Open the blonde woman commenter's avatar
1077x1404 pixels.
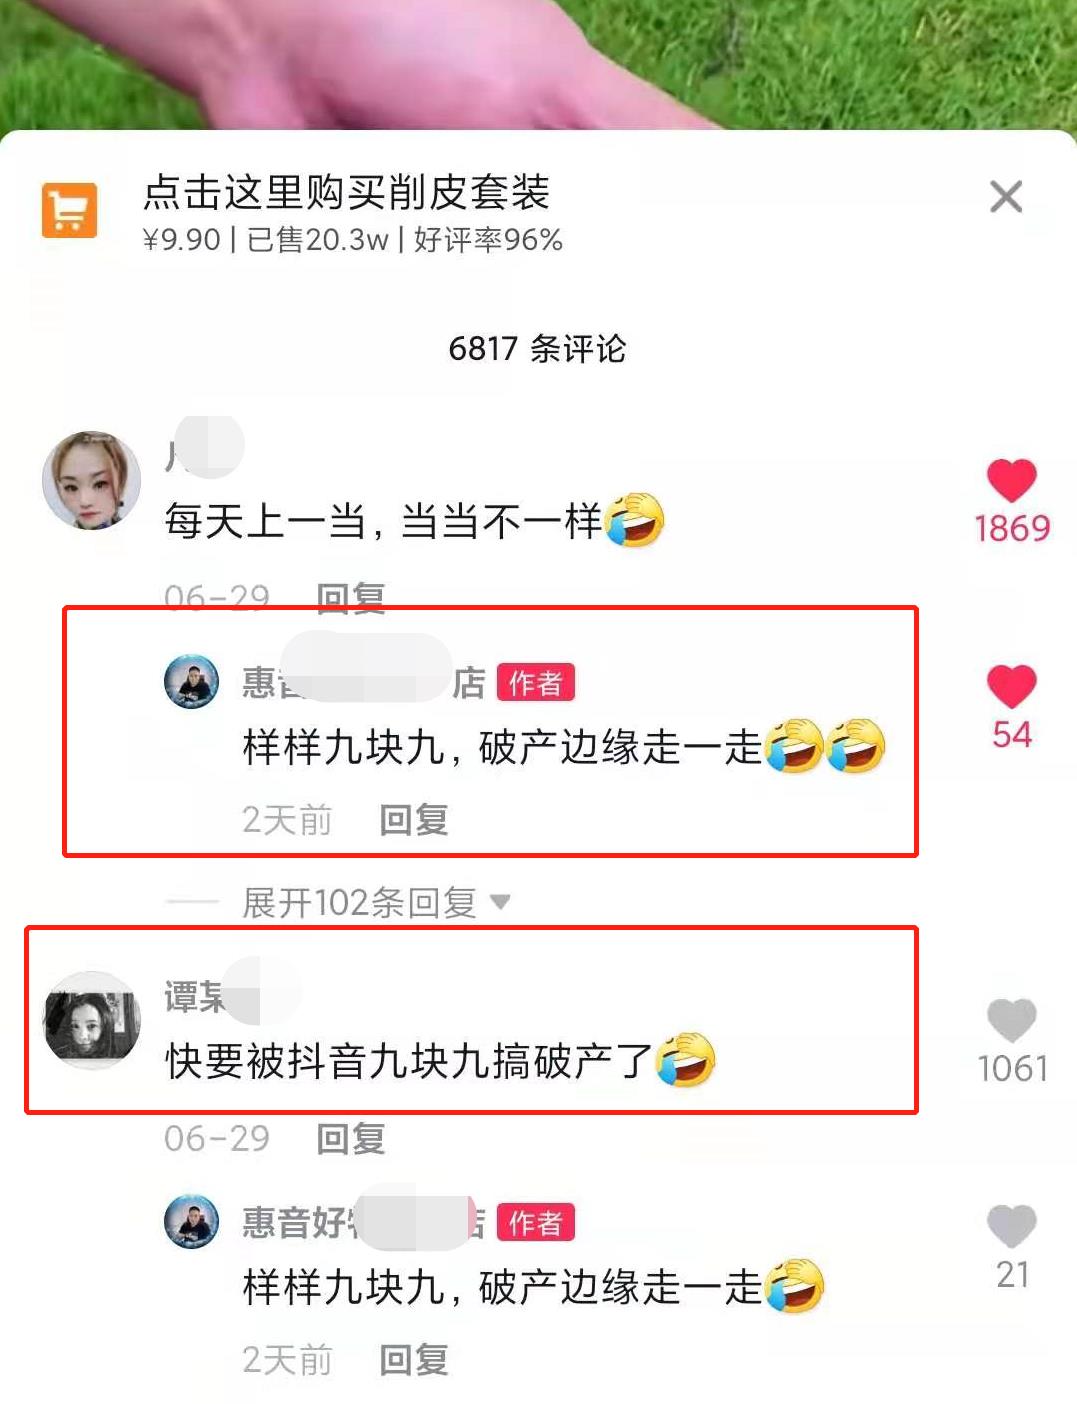pyautogui.click(x=91, y=480)
